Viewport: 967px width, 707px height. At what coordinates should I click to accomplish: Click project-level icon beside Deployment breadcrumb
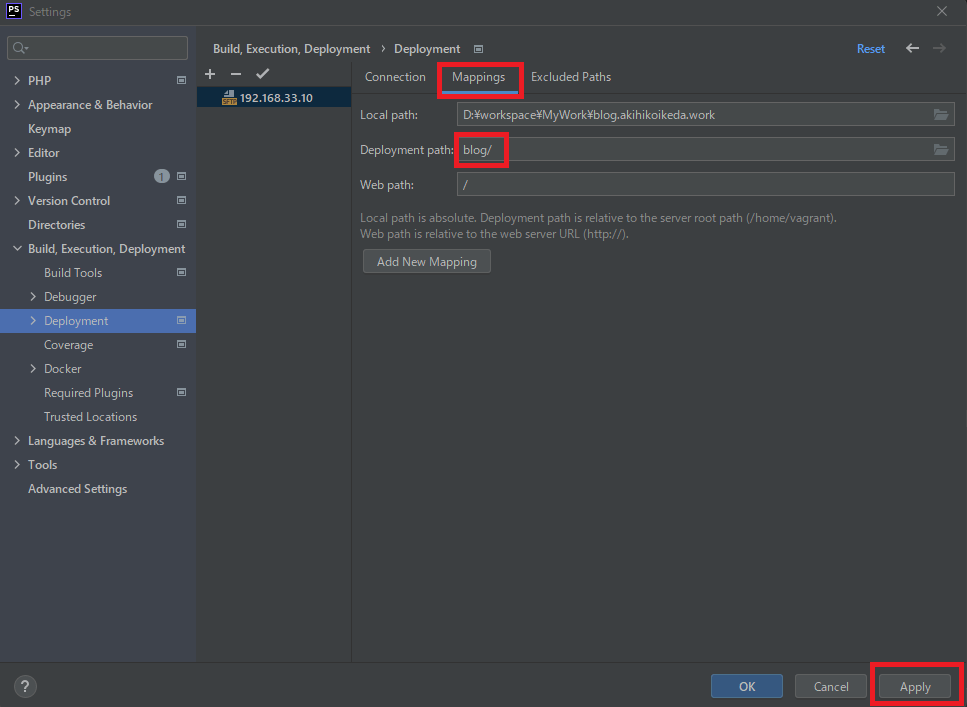pyautogui.click(x=478, y=49)
